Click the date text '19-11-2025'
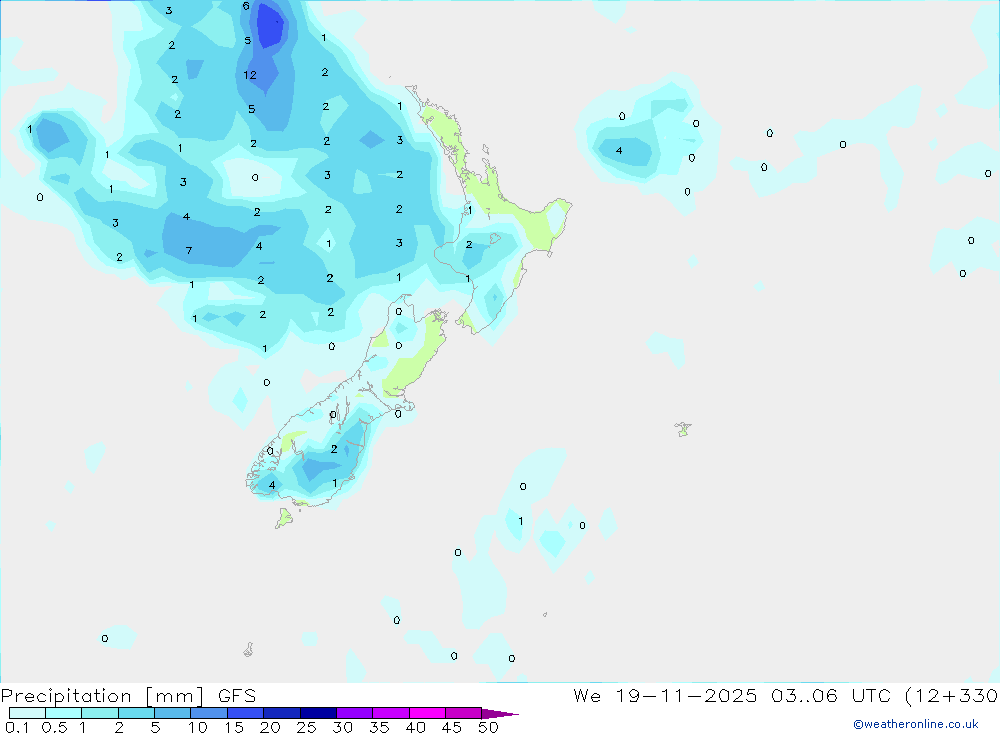 (686, 695)
